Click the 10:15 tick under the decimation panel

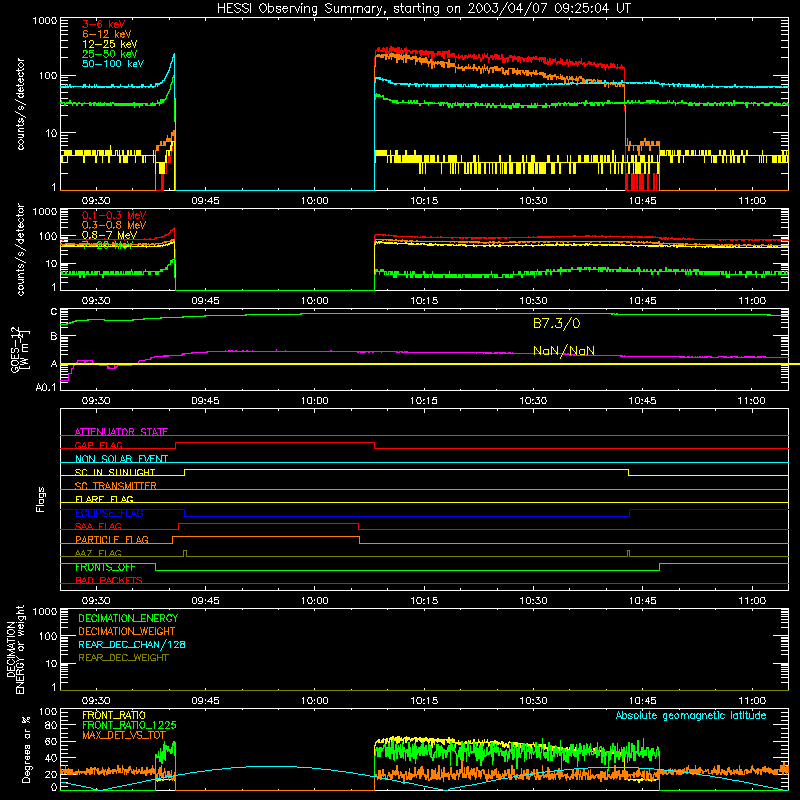pos(424,701)
